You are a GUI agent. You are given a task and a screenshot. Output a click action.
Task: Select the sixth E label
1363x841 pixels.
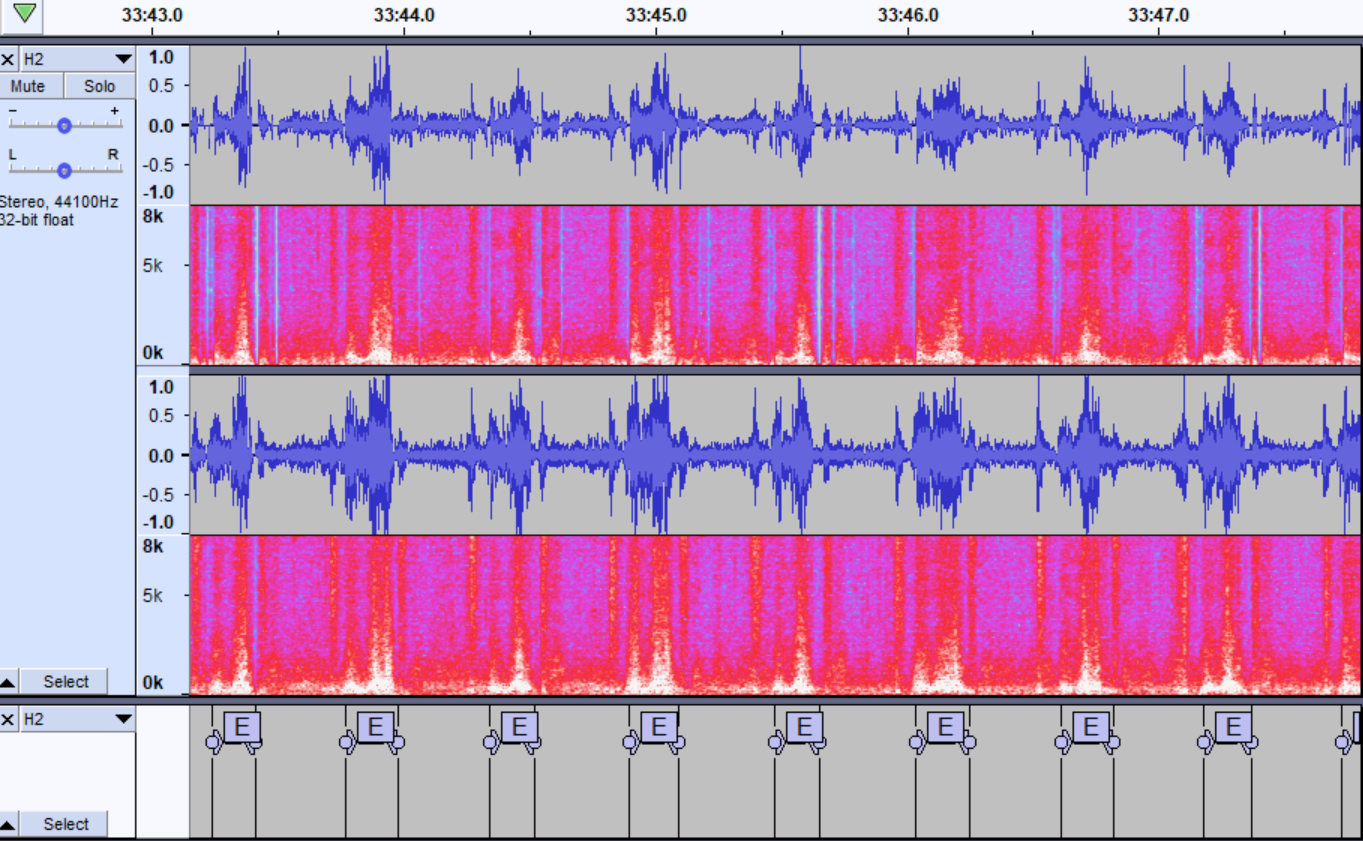tap(944, 727)
